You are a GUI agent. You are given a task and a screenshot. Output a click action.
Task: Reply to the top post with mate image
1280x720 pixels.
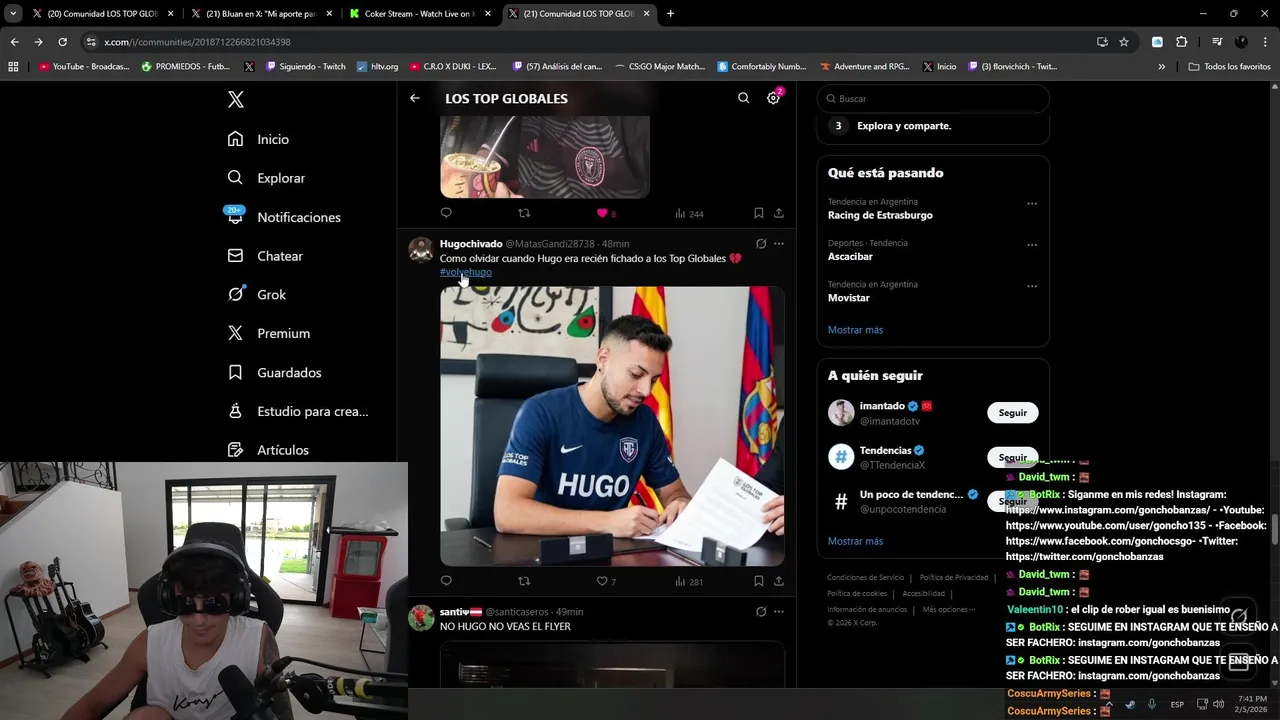tap(446, 213)
